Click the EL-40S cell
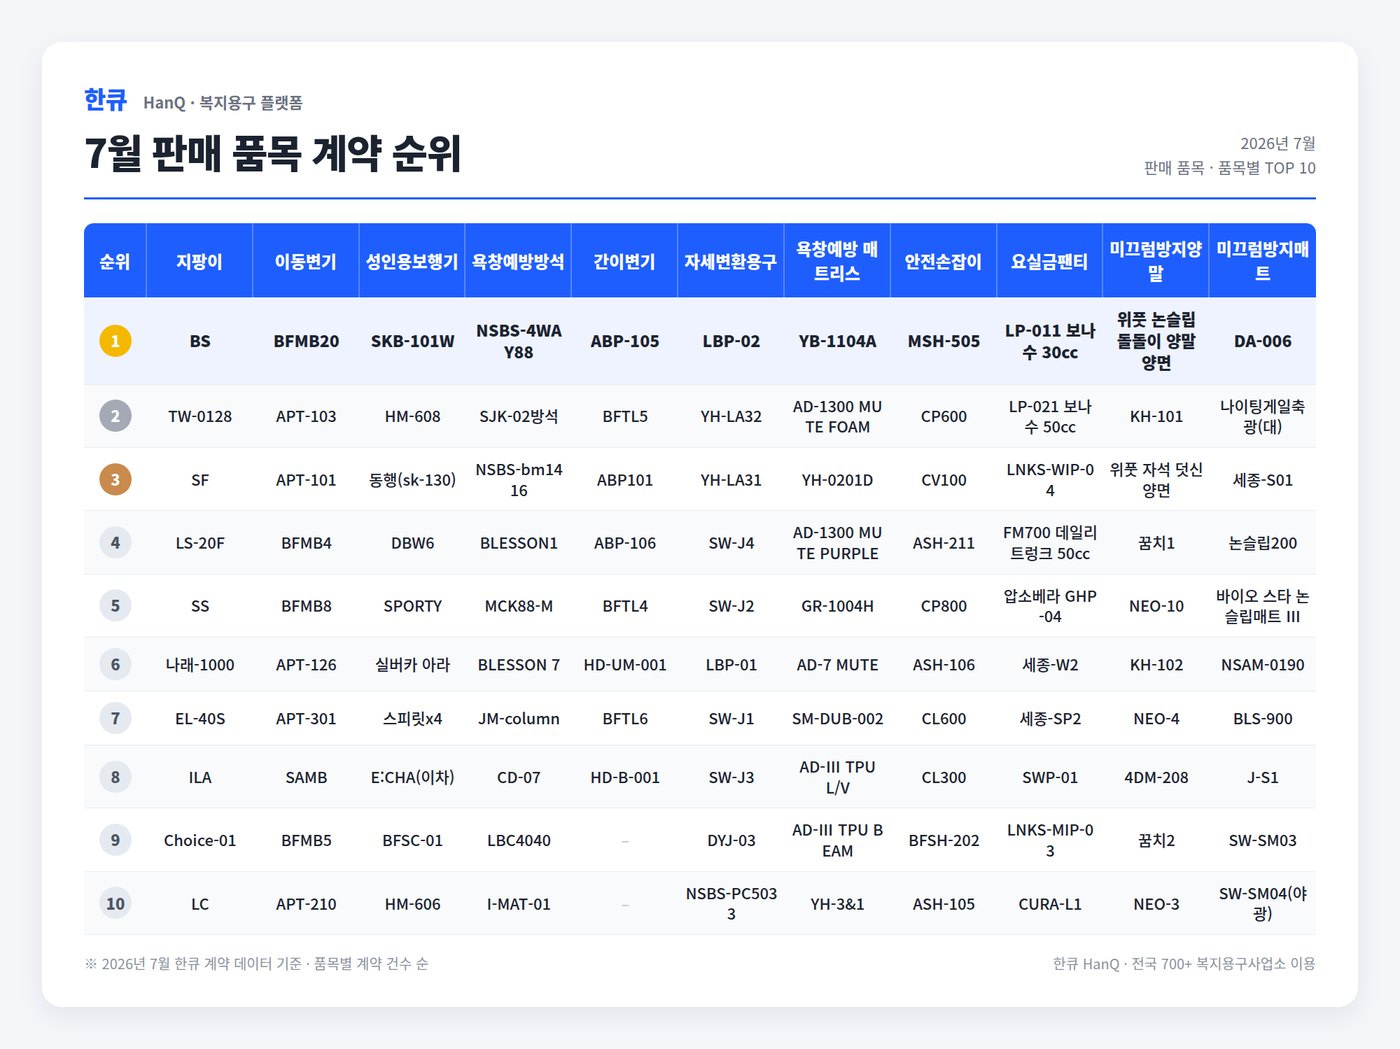Image resolution: width=1400 pixels, height=1049 pixels. 200,719
